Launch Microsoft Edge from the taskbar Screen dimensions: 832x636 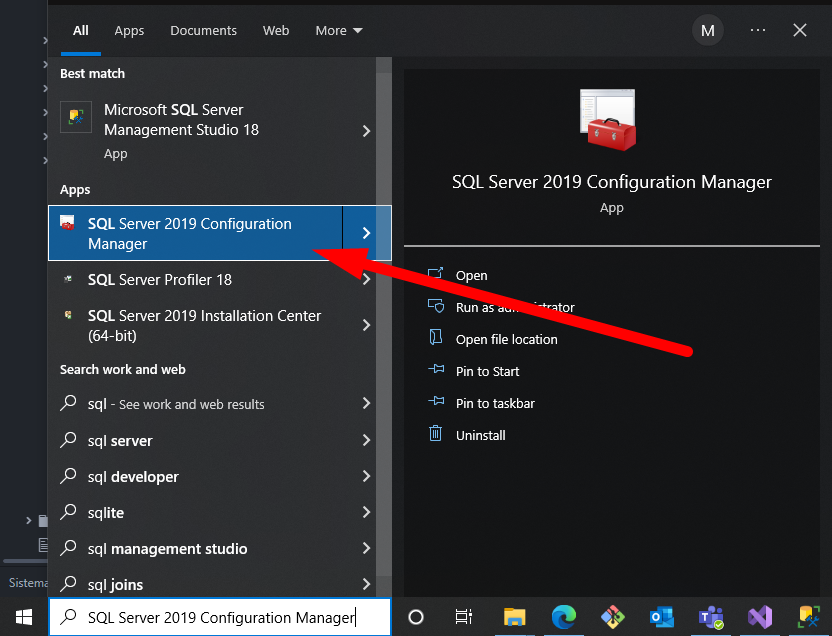click(x=563, y=617)
